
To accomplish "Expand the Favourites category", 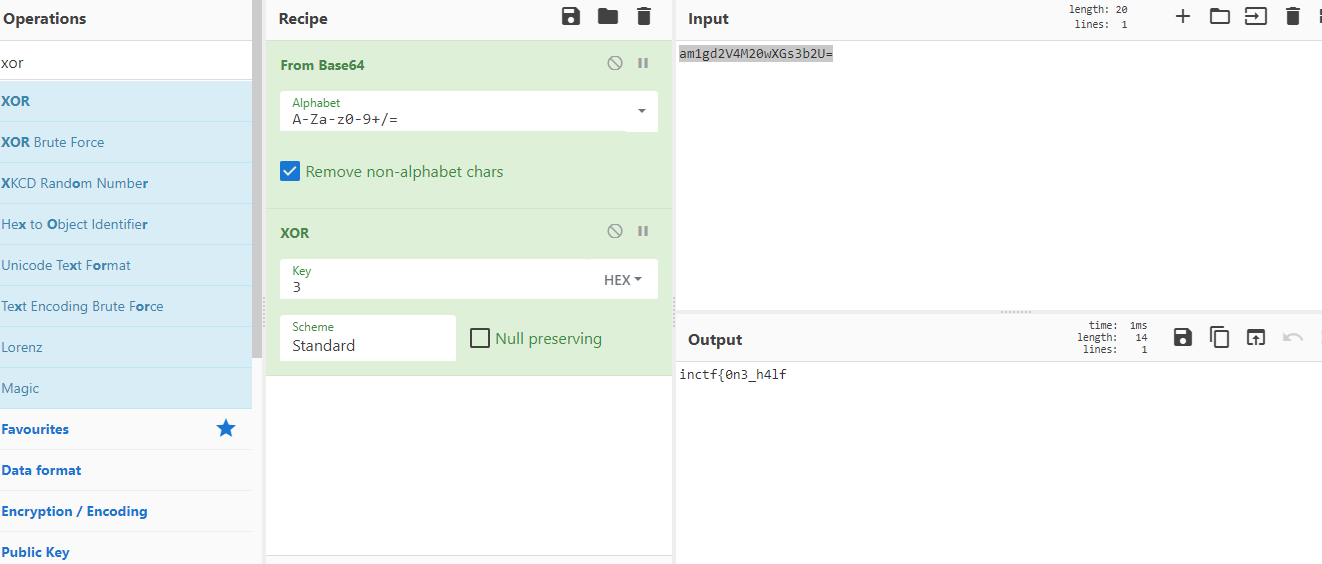I will coord(36,429).
